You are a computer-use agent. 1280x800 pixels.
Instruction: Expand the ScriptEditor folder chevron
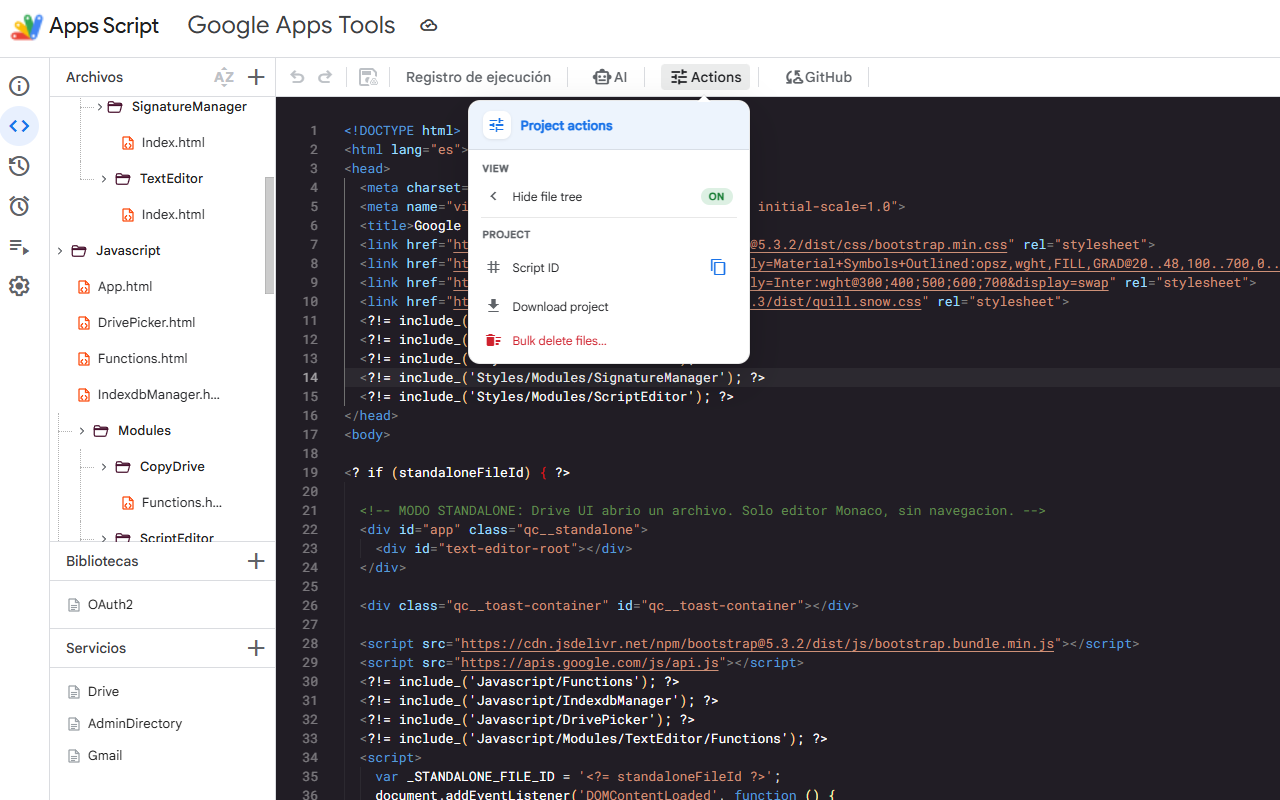coord(104,538)
